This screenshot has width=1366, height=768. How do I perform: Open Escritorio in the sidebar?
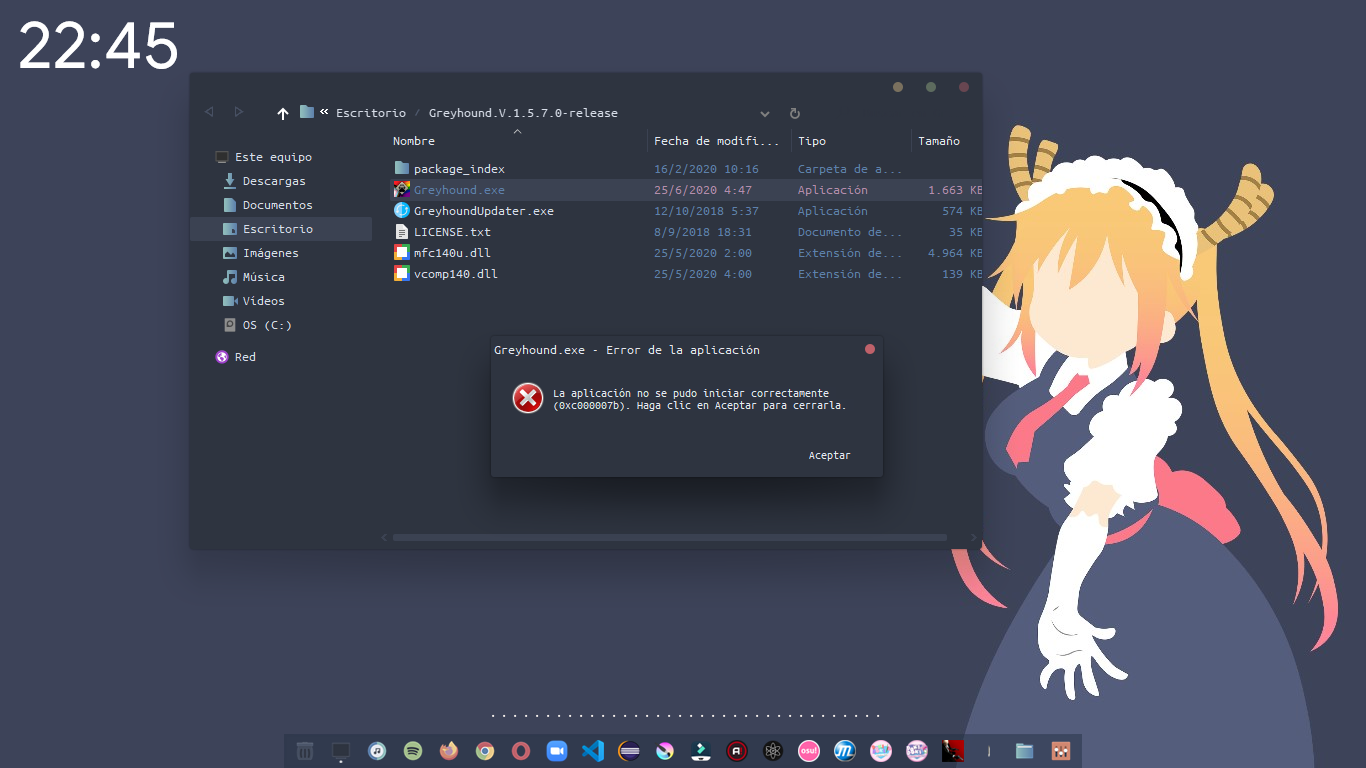click(278, 229)
